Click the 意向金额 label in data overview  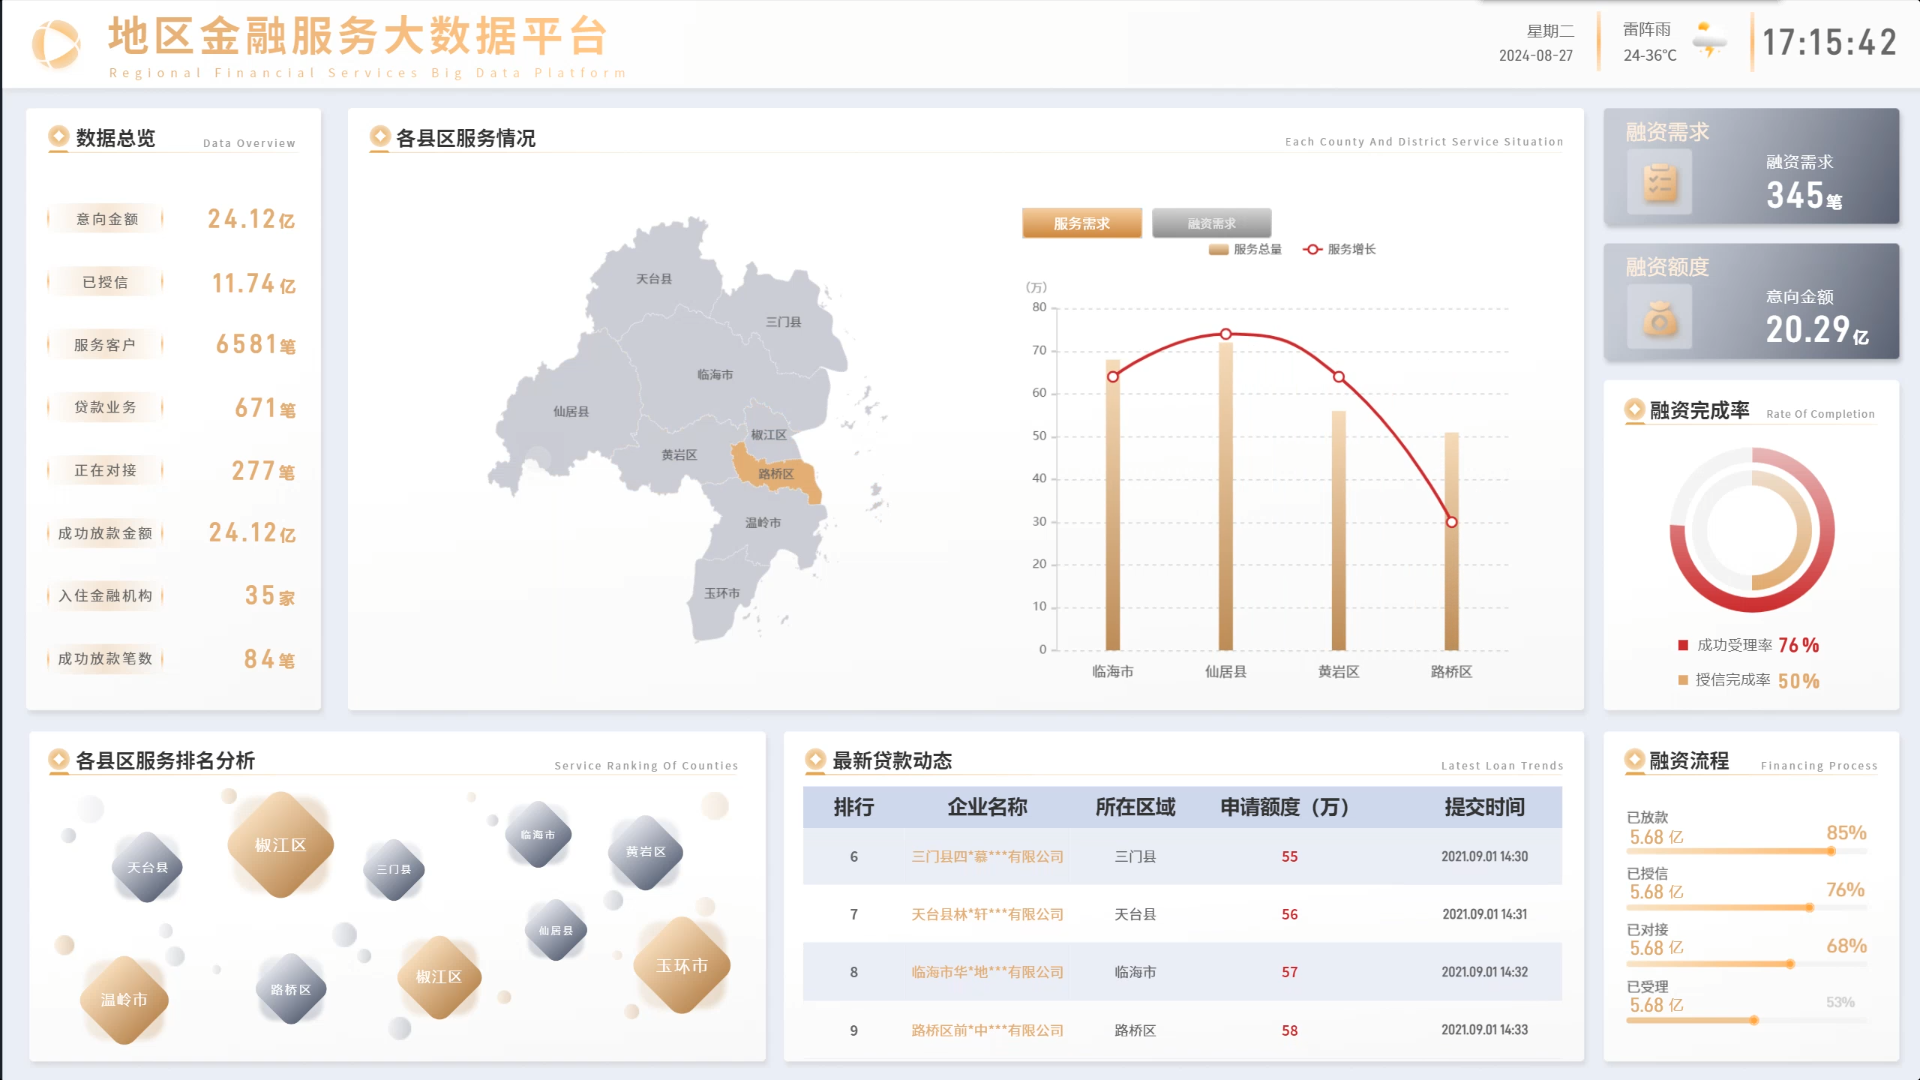tap(106, 219)
